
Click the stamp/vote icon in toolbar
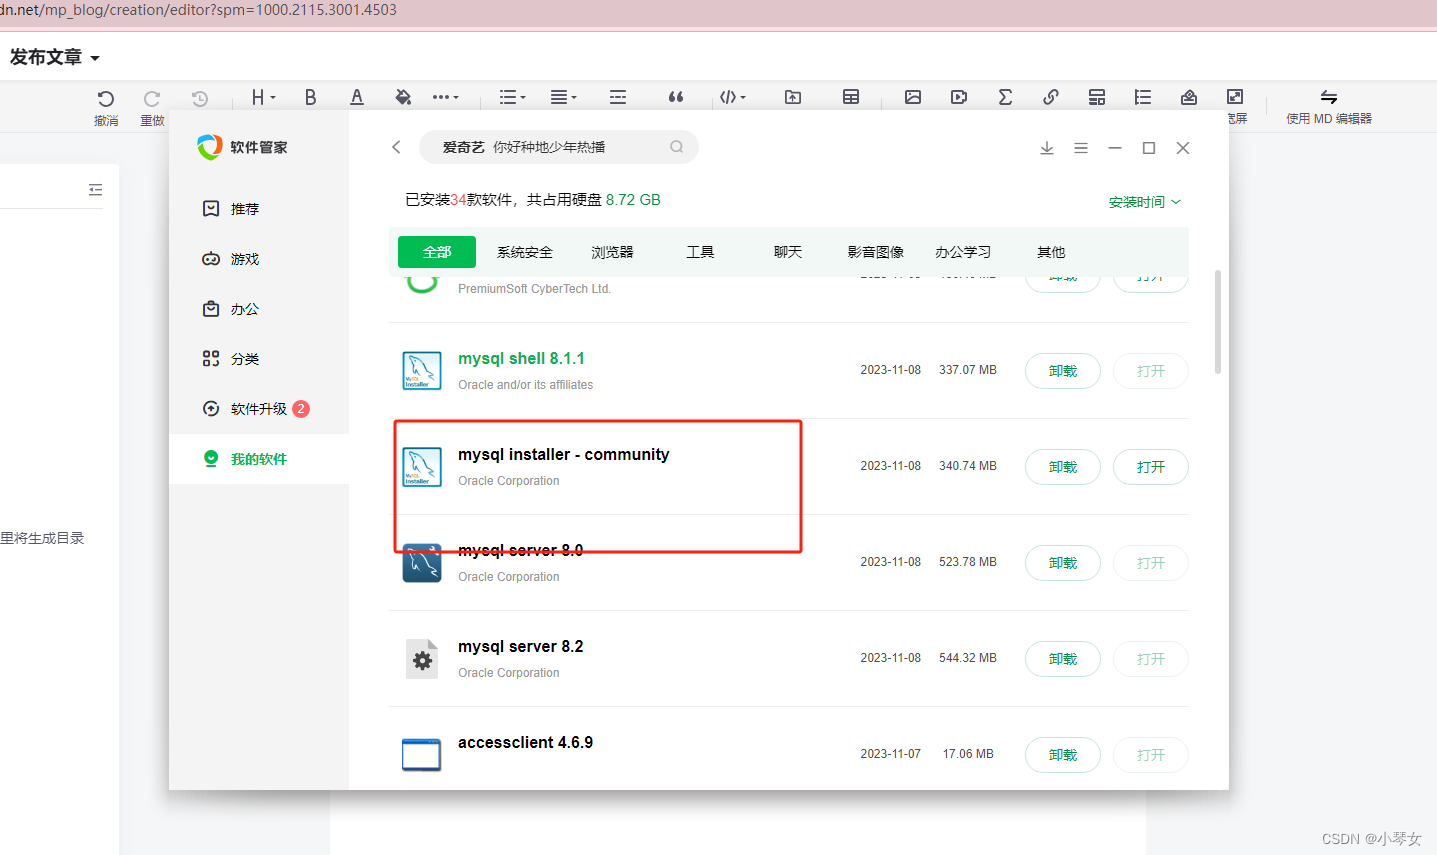1189,97
